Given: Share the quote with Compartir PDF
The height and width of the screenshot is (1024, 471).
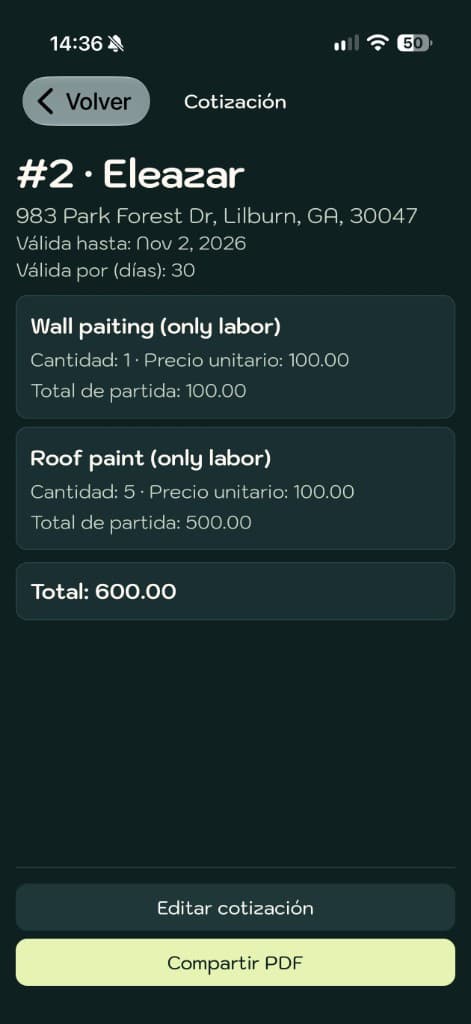Looking at the screenshot, I should [235, 963].
